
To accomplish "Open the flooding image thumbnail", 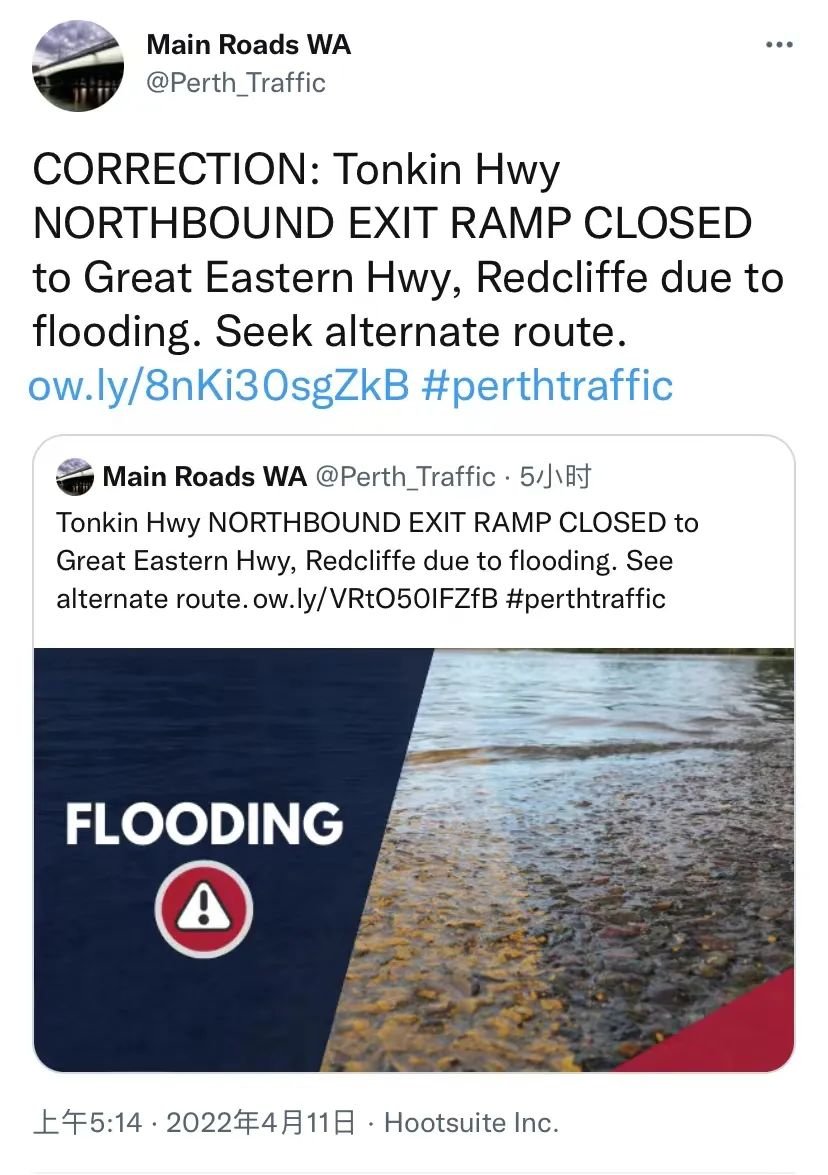I will (x=414, y=860).
